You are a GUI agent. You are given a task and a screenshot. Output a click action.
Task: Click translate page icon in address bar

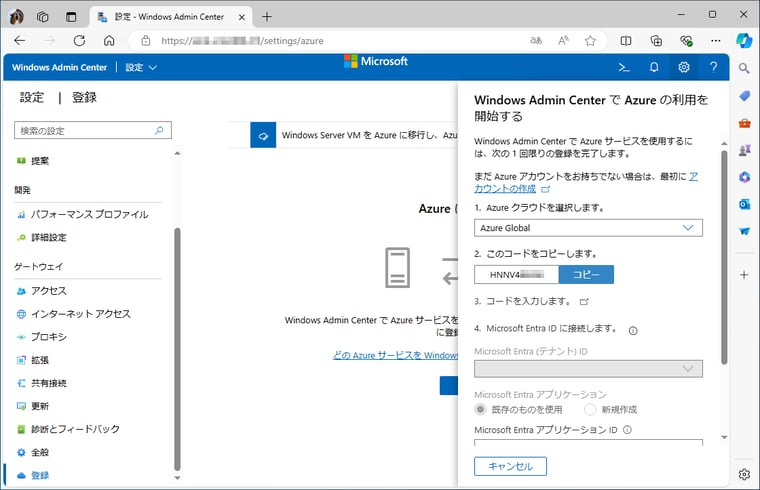tap(536, 41)
